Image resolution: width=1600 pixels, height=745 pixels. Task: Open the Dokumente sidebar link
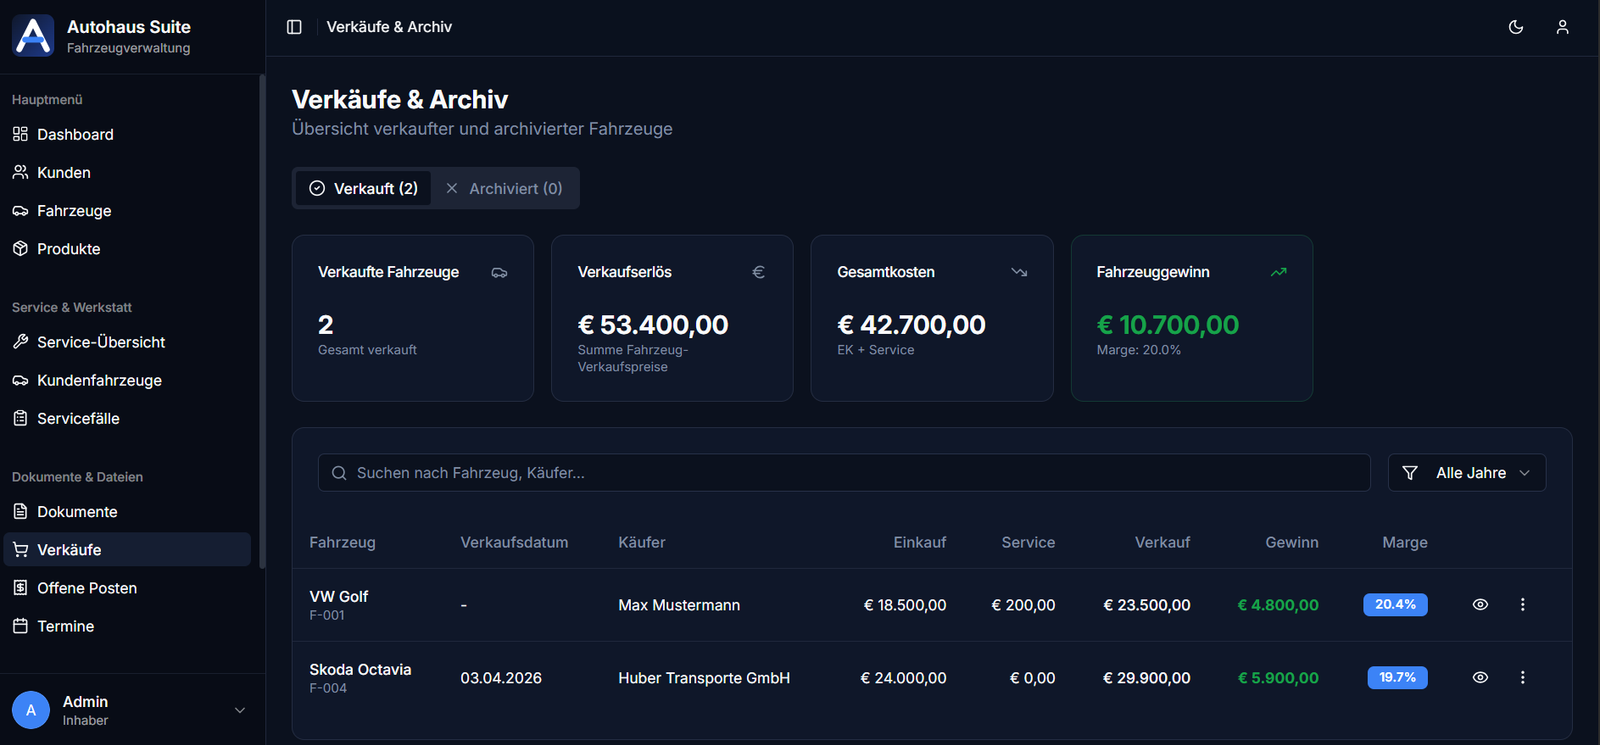[77, 512]
